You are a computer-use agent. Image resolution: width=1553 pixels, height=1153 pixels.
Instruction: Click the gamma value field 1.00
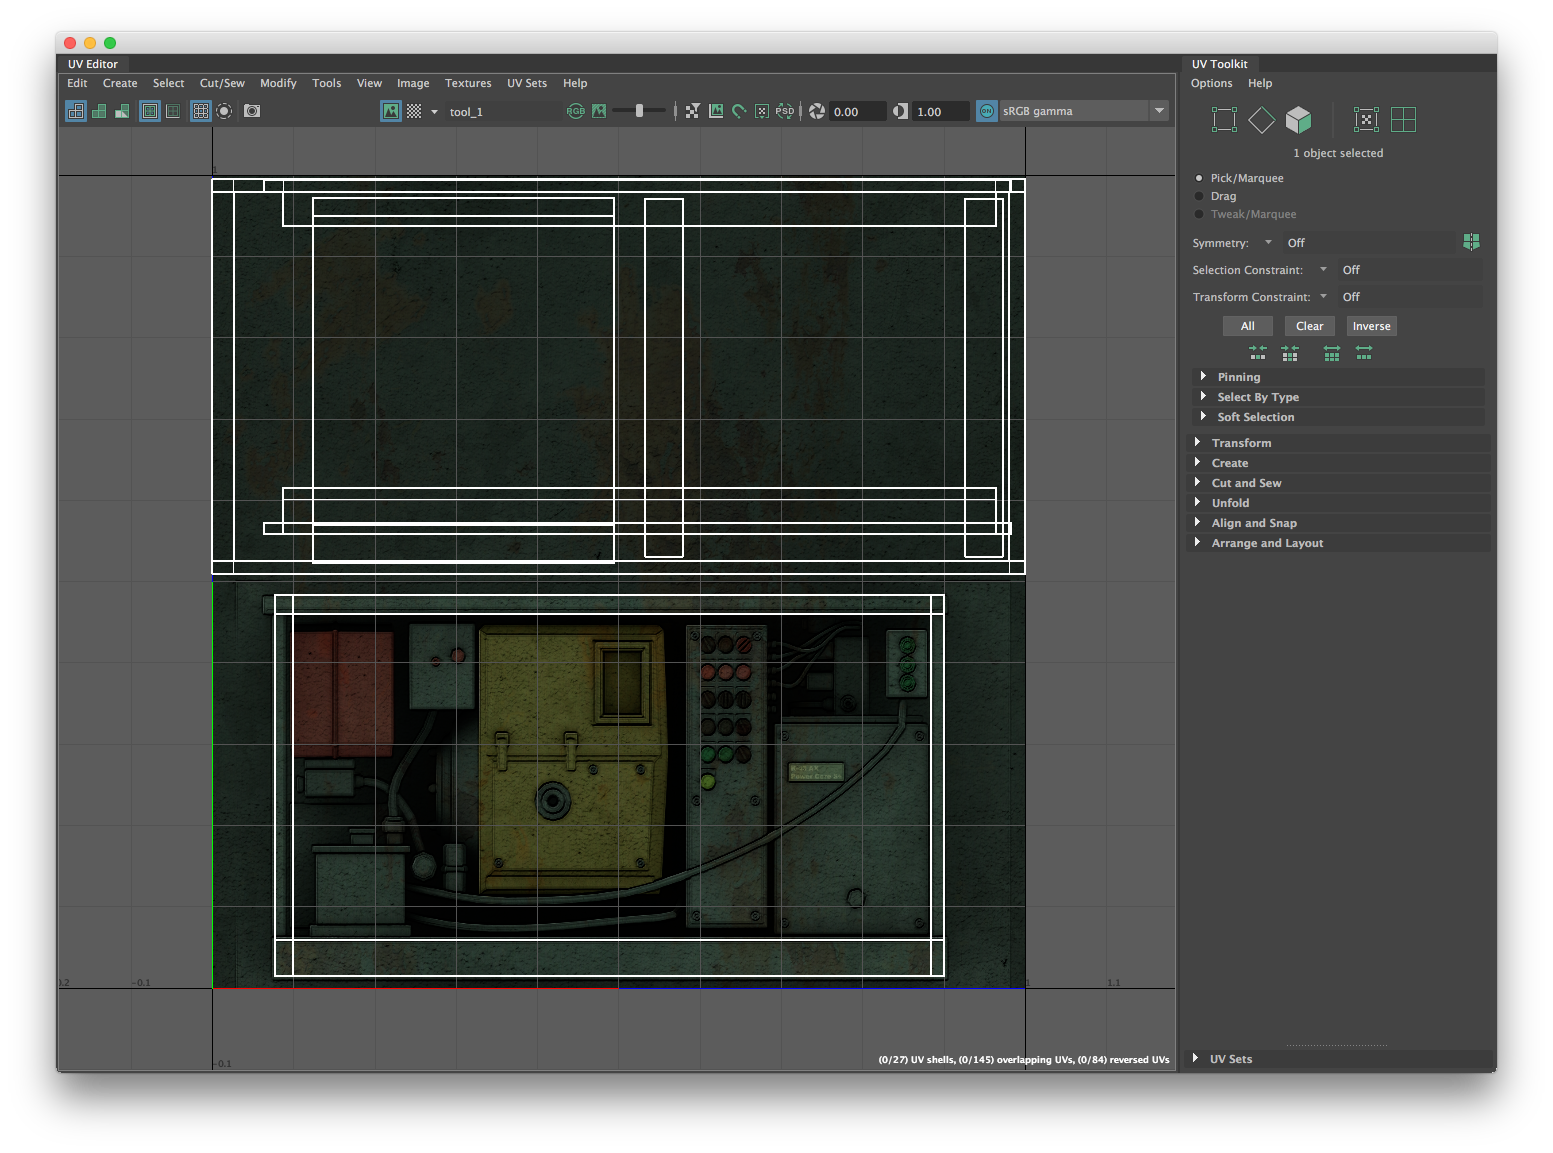[x=941, y=111]
